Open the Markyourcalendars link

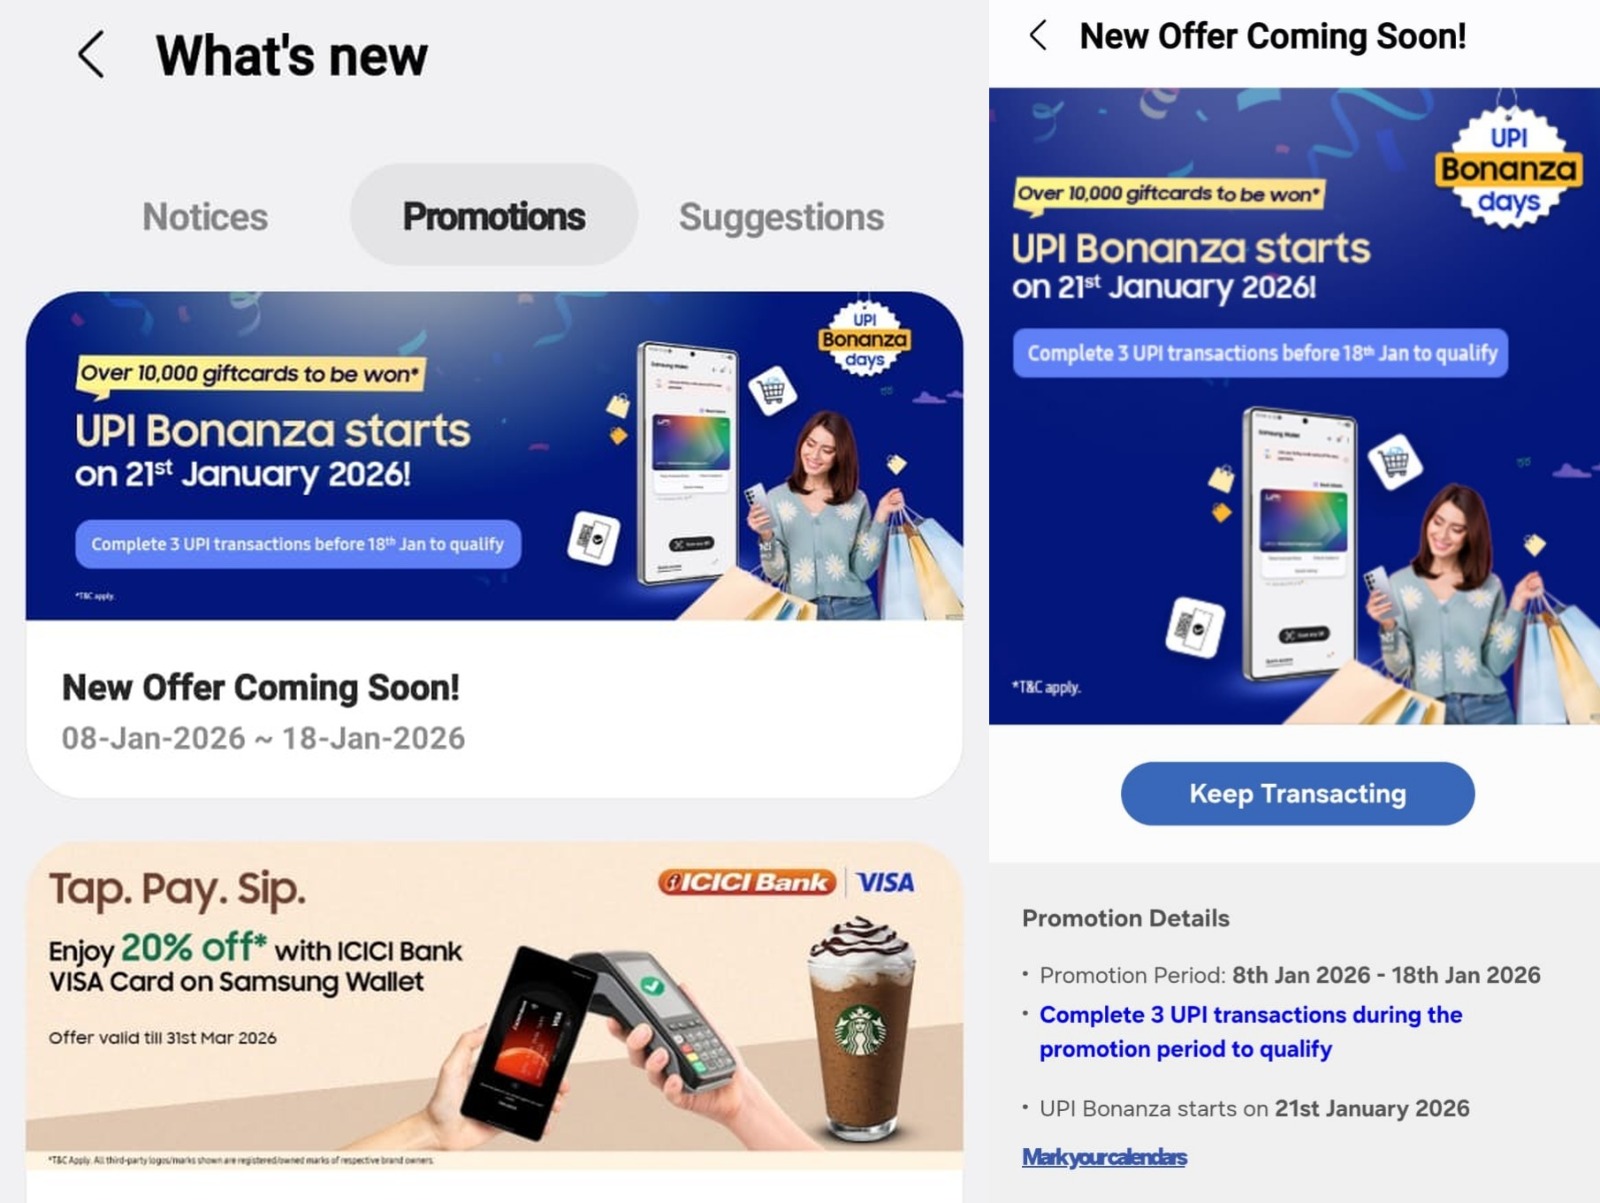(x=1104, y=1157)
